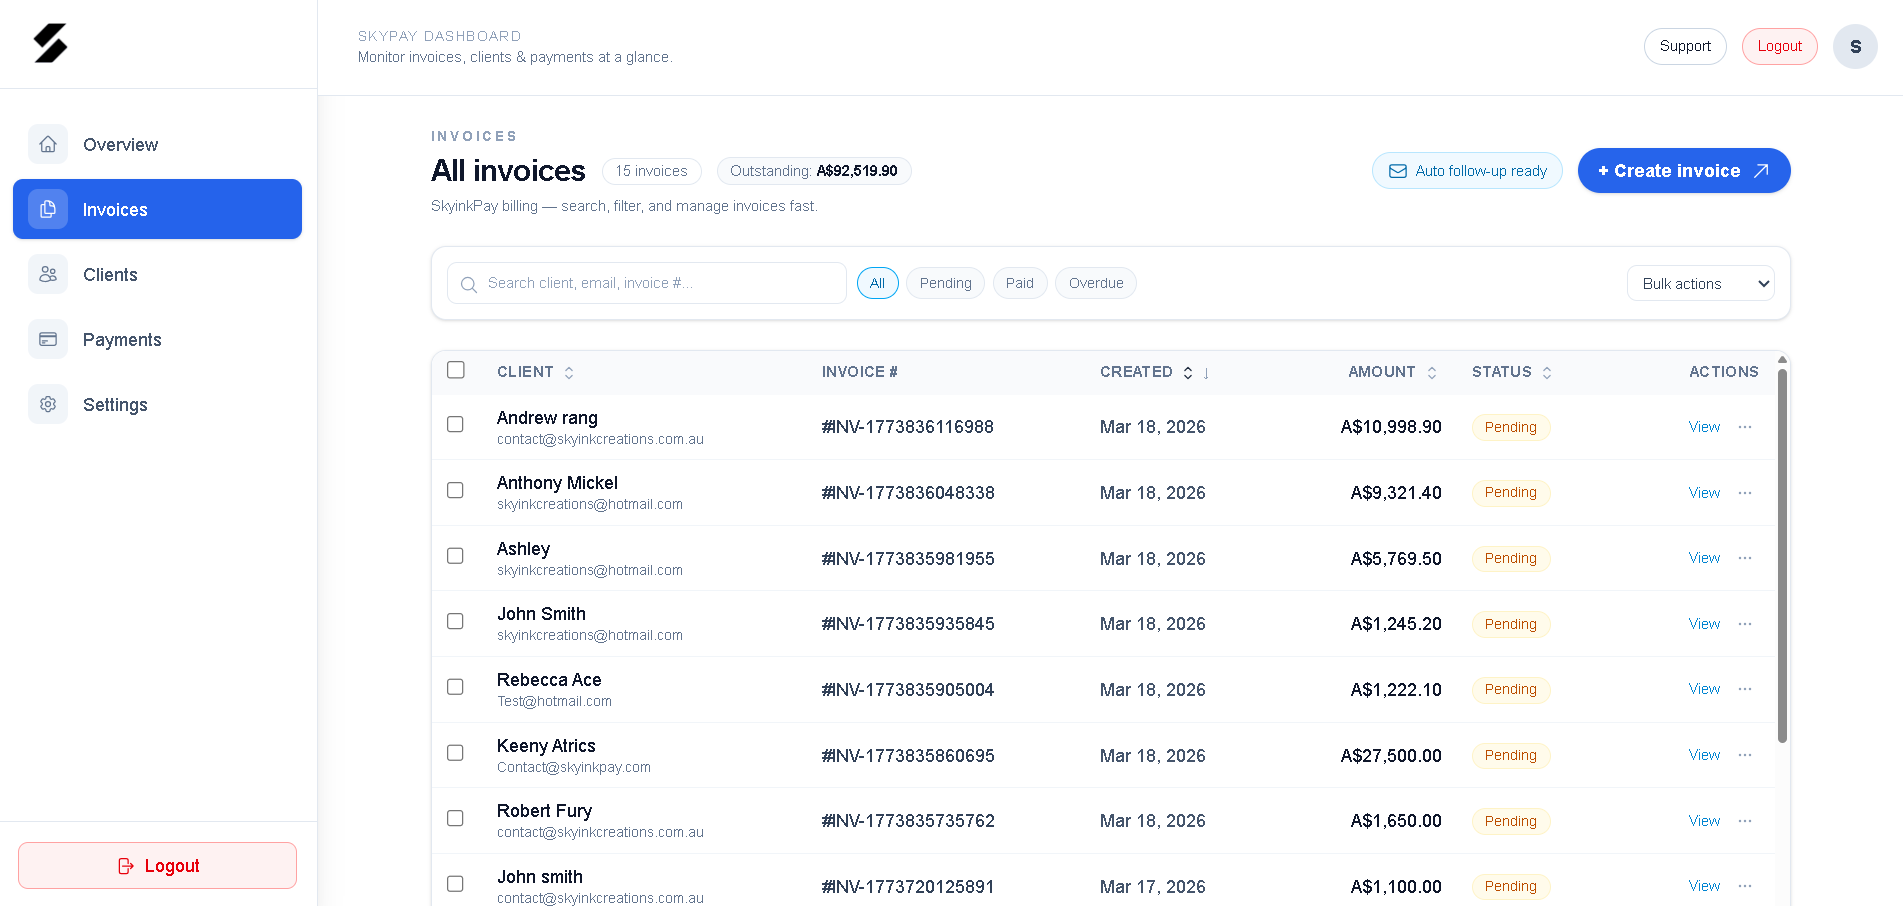Open the user avatar "S" in header
The height and width of the screenshot is (906, 1903).
pyautogui.click(x=1854, y=47)
